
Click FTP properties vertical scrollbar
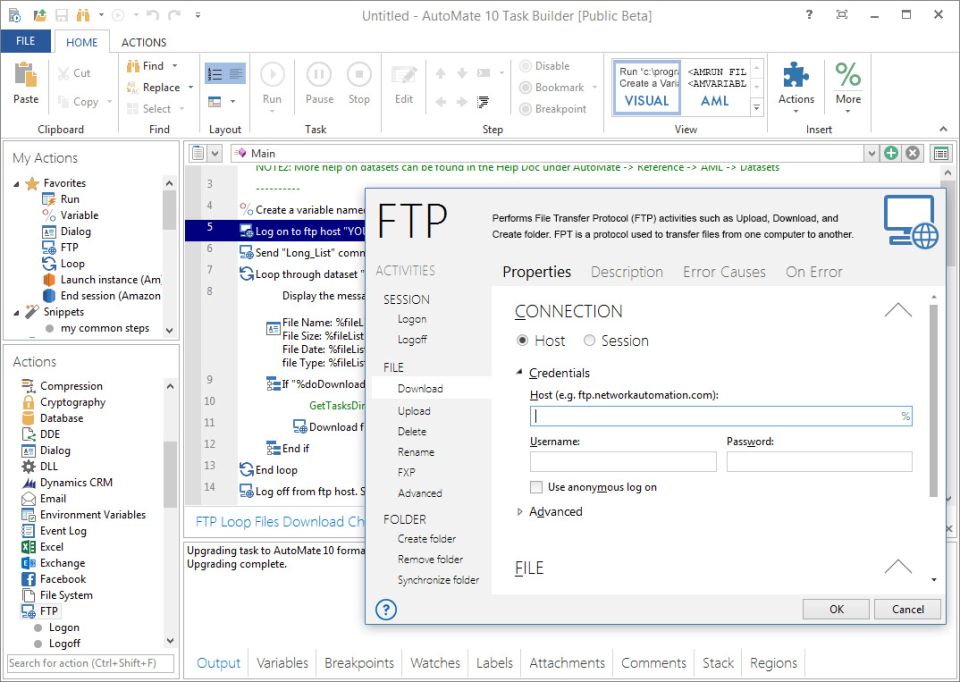point(934,401)
